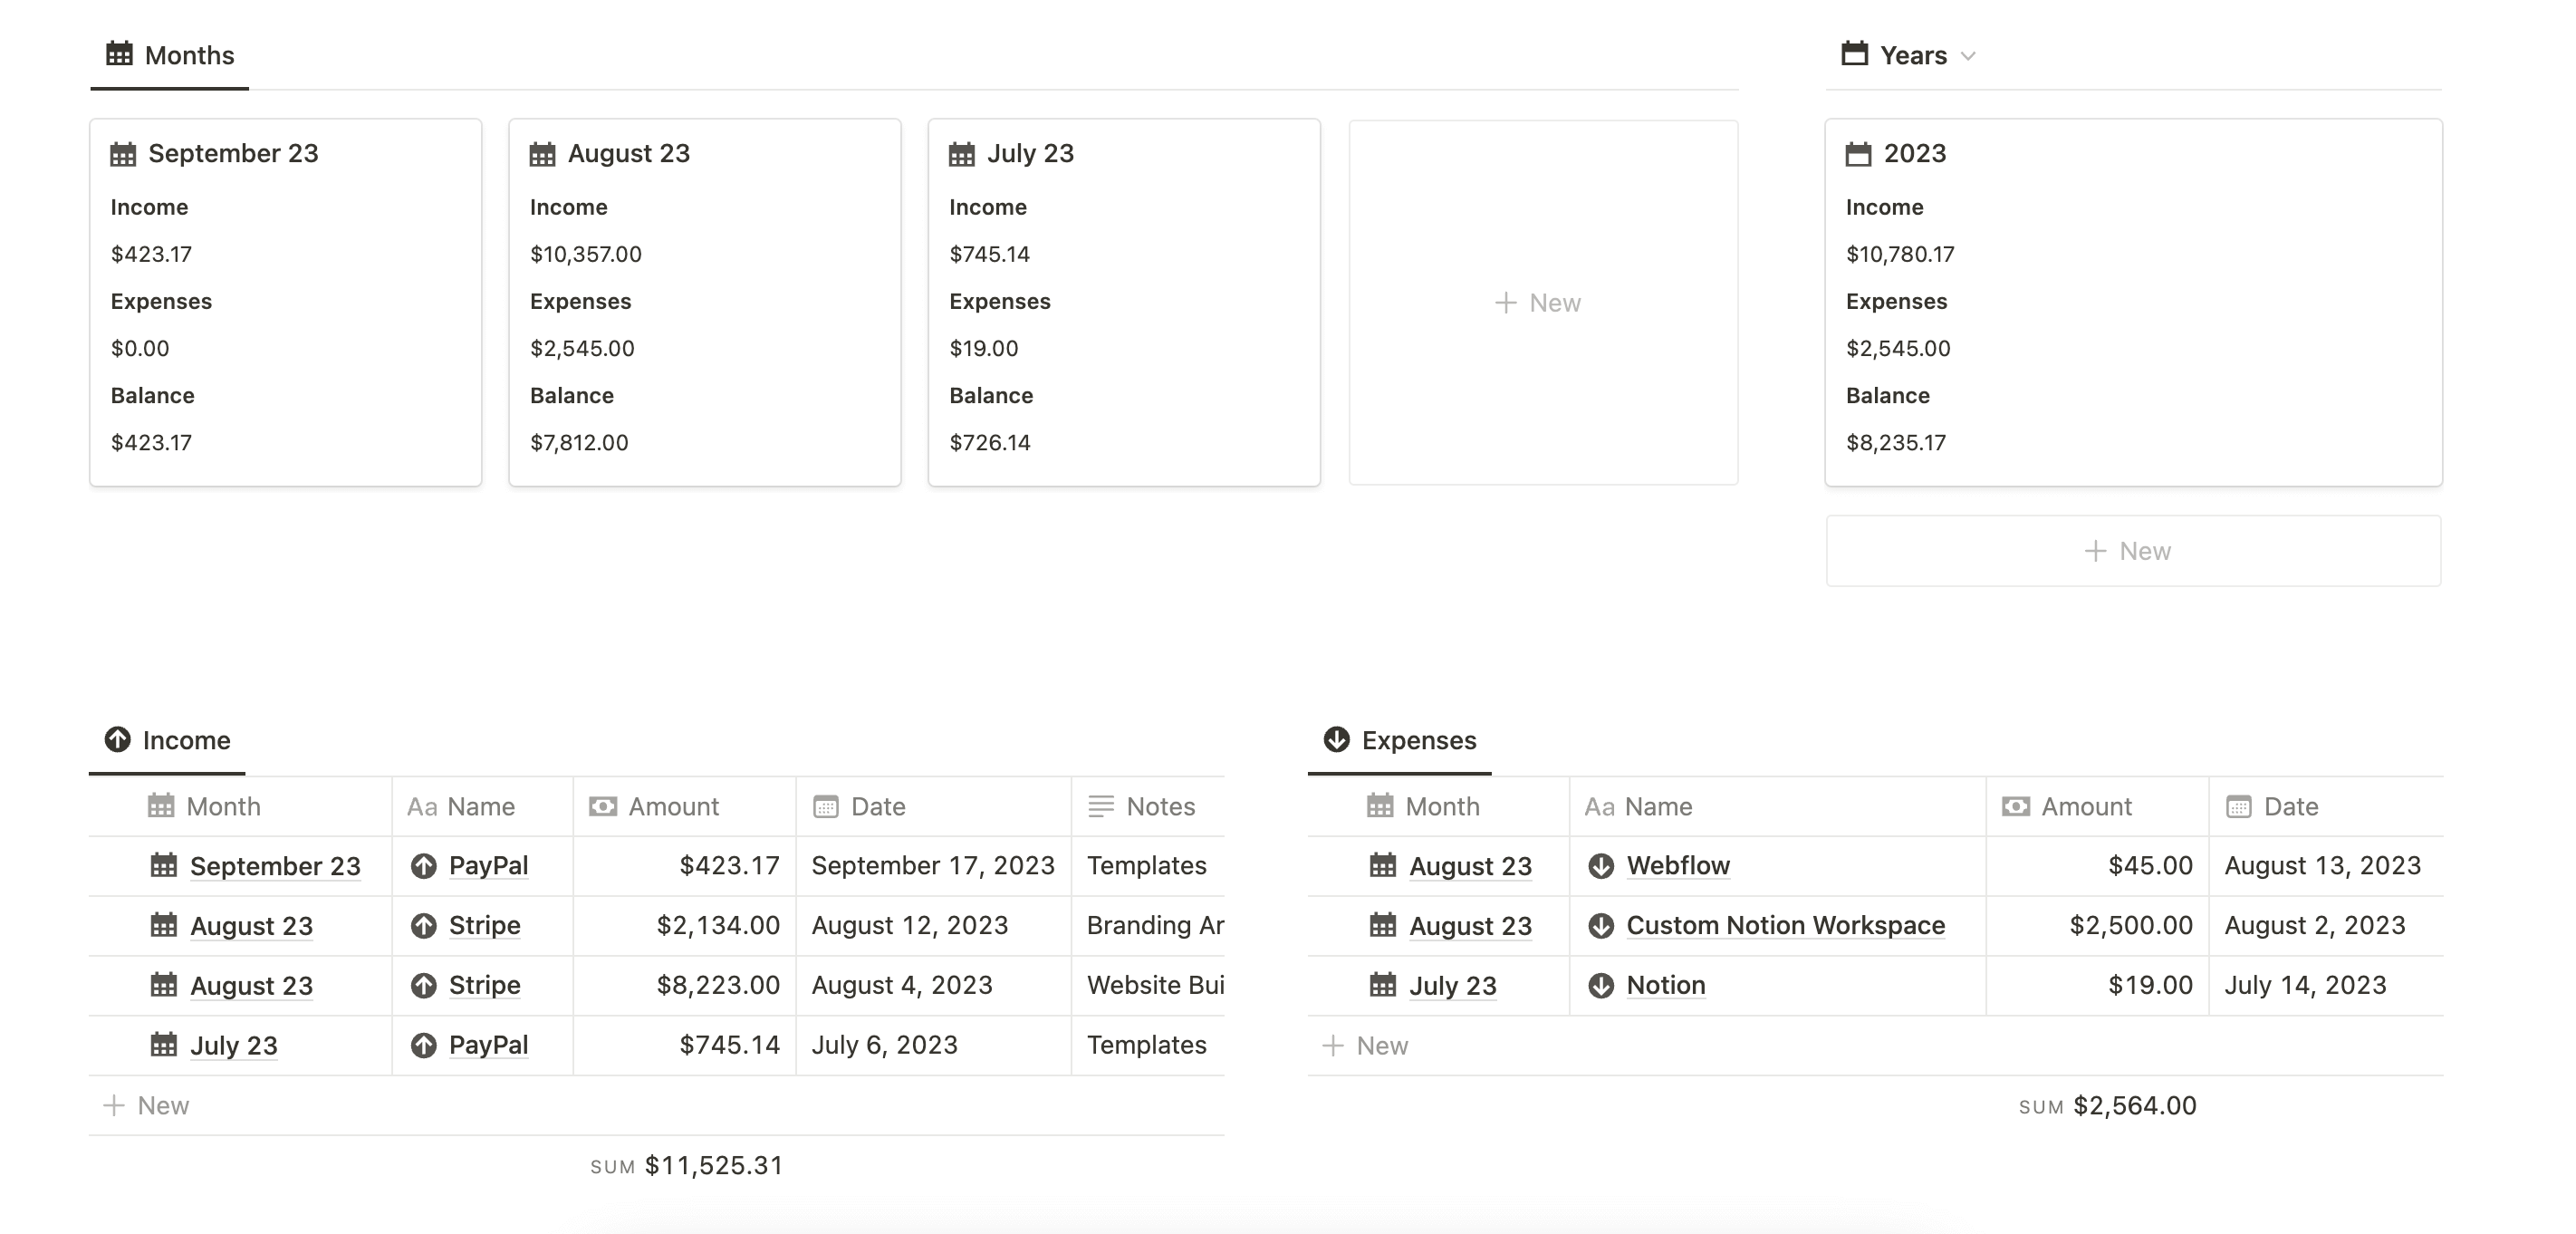Viewport: 2576px width, 1234px height.
Task: Click New to add a month entry
Action: (1536, 301)
